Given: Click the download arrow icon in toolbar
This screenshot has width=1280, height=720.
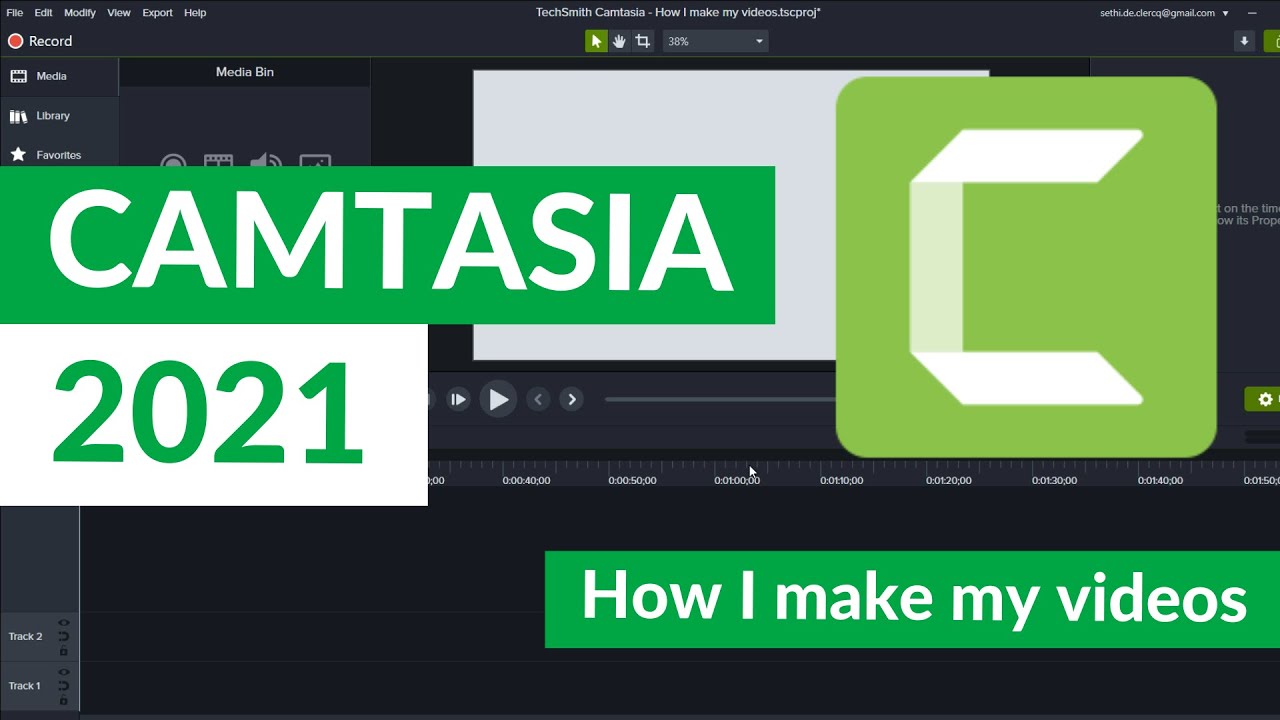Looking at the screenshot, I should (1244, 41).
